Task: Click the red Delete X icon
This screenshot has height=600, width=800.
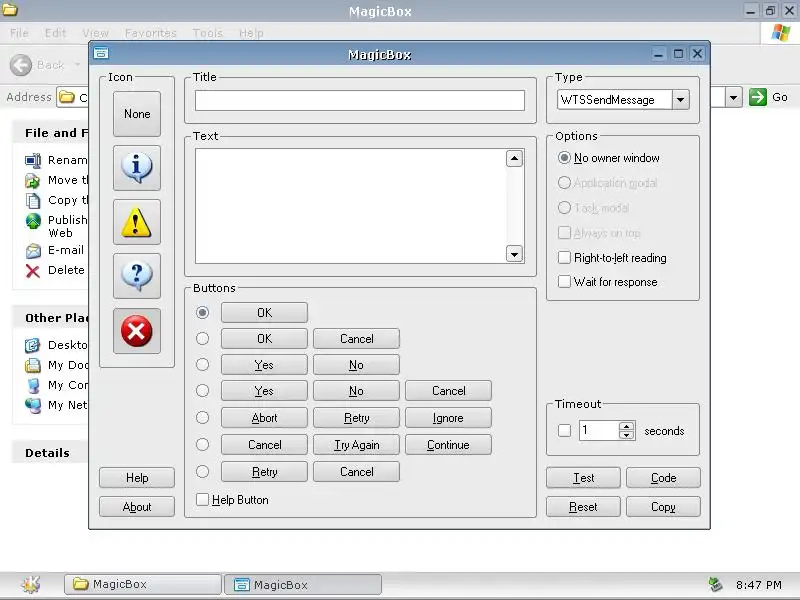Action: pos(33,270)
